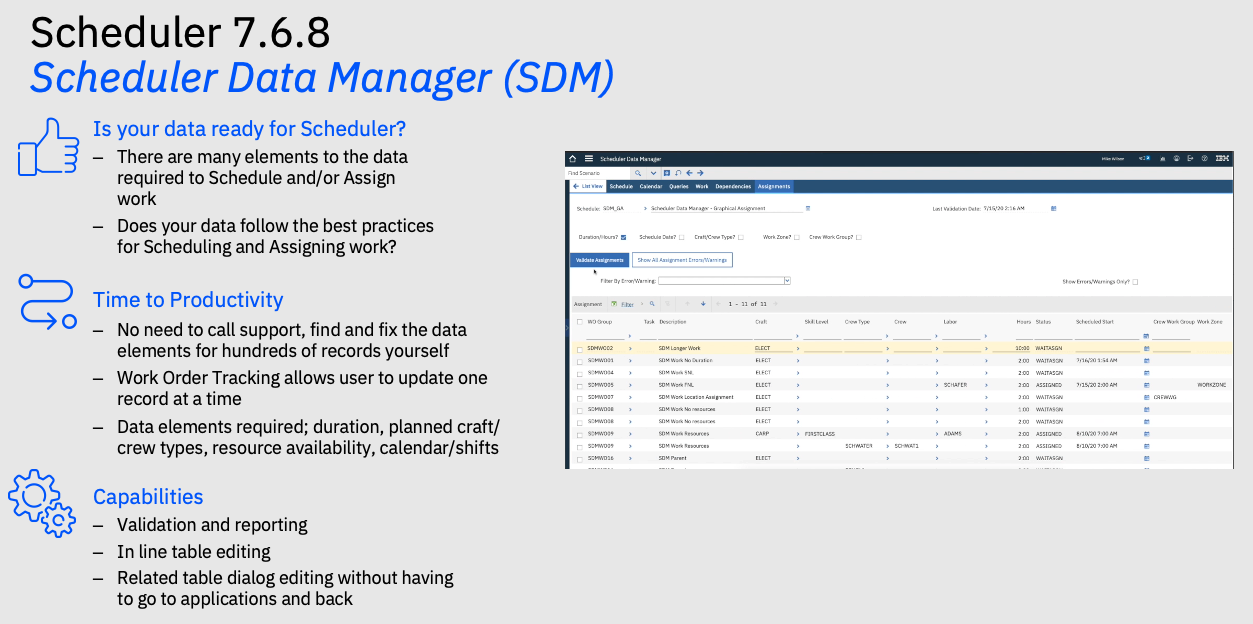Click Show All Assignment Errors/Warnings button
This screenshot has width=1253, height=624.
pos(683,260)
